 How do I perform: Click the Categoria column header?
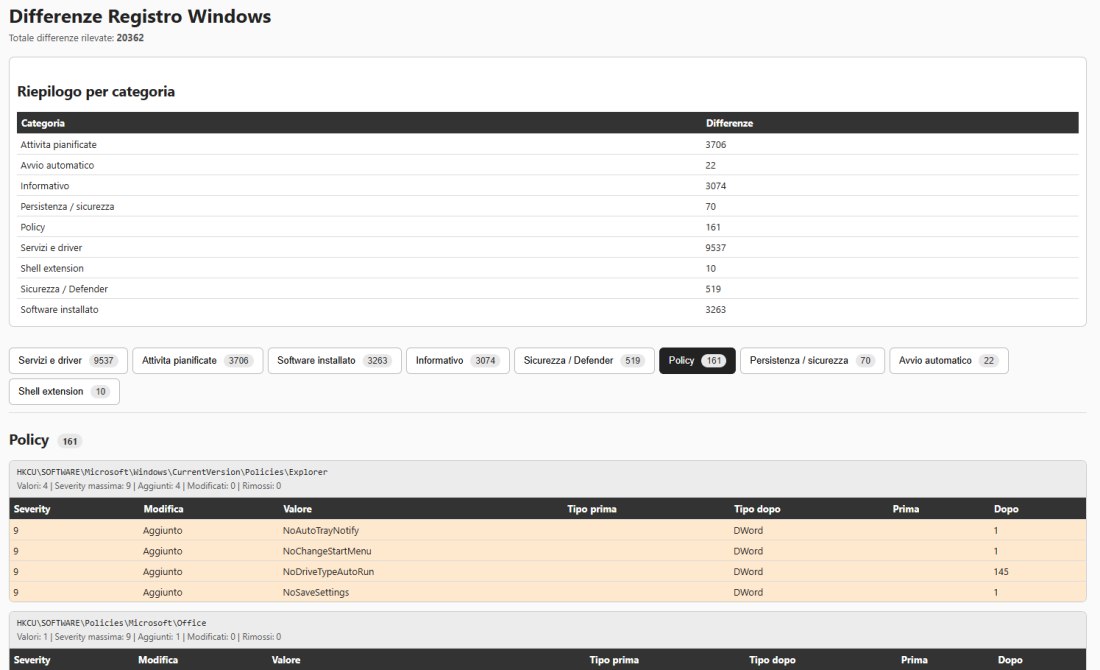[43, 123]
